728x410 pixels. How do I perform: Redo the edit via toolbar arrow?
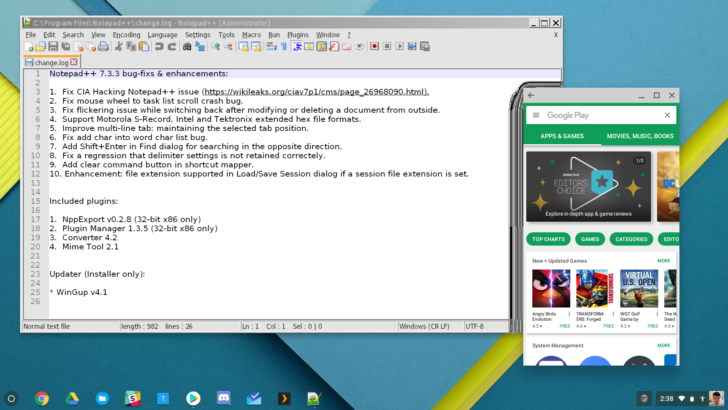click(x=172, y=46)
